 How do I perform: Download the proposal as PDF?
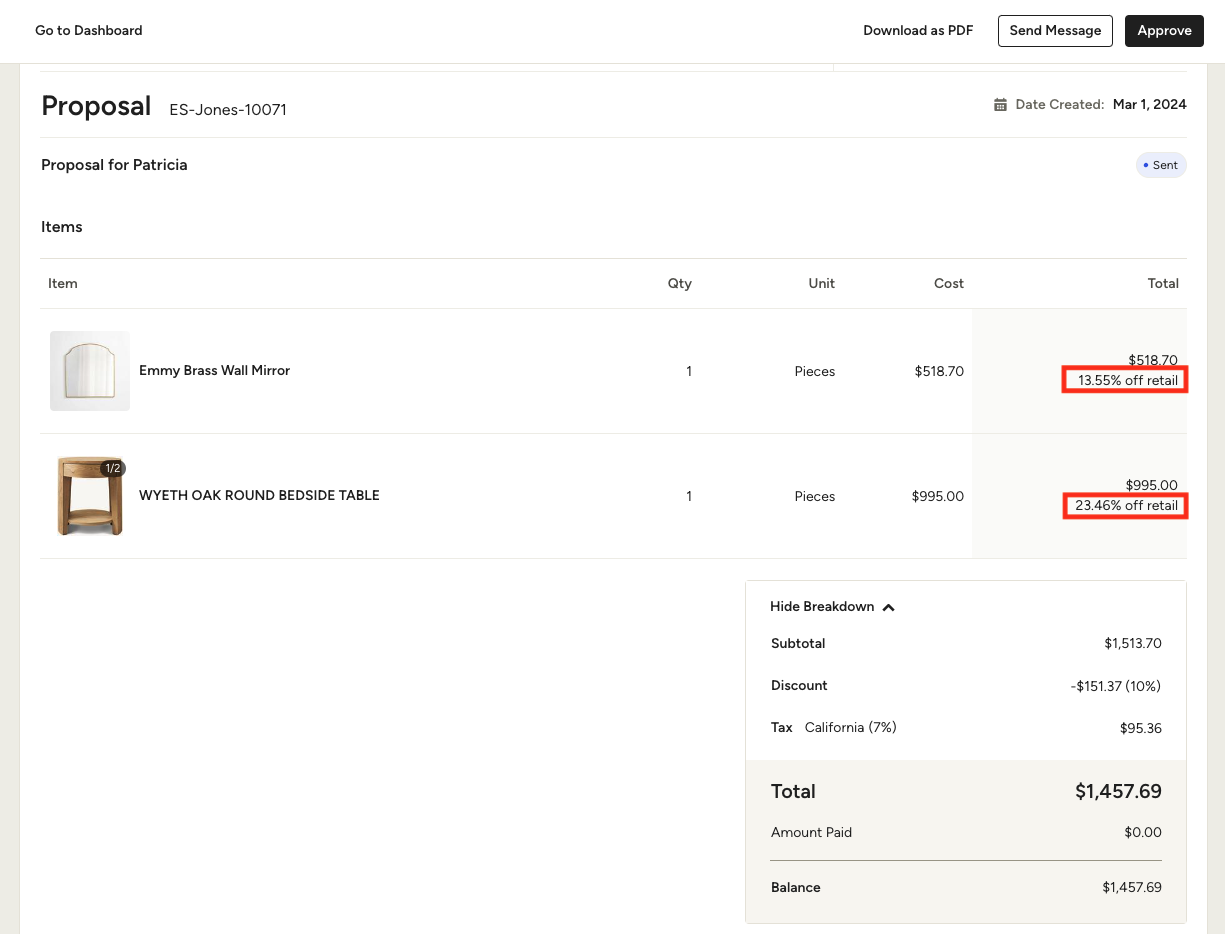pyautogui.click(x=917, y=31)
